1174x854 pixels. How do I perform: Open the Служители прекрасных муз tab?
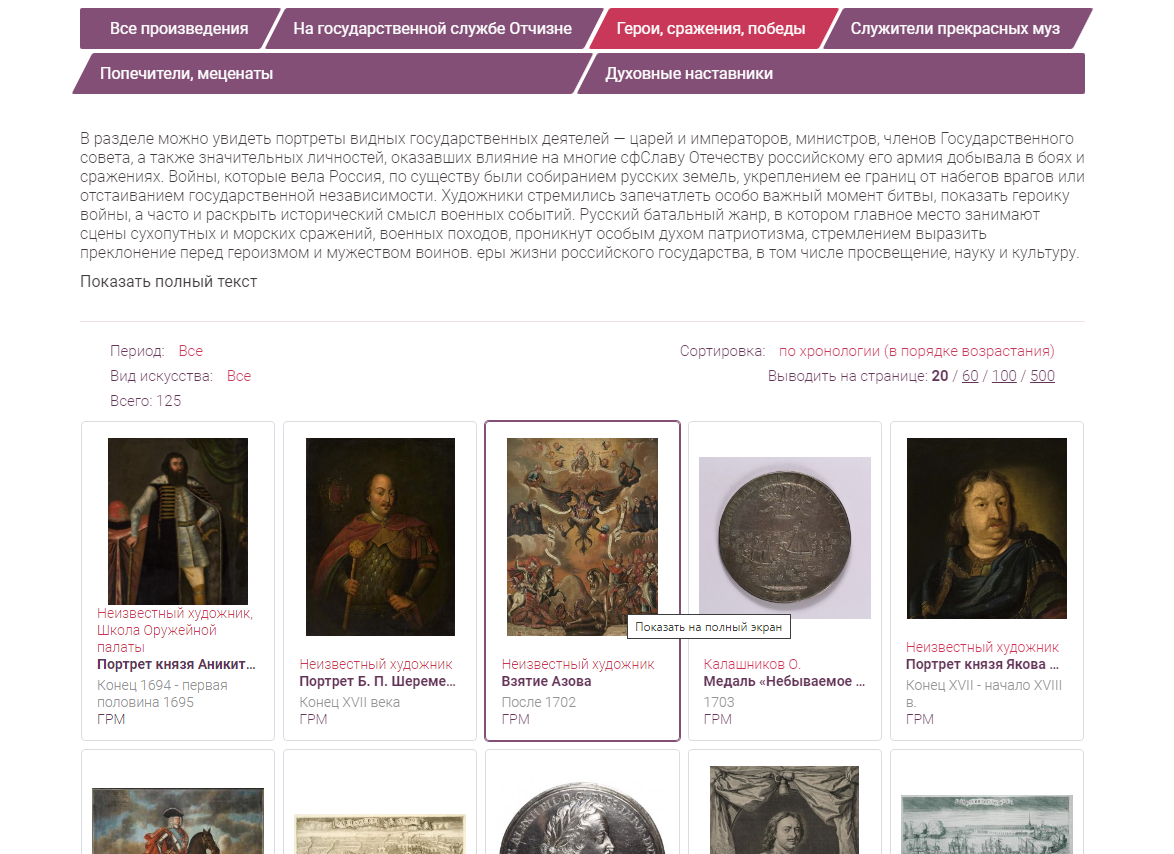955,28
